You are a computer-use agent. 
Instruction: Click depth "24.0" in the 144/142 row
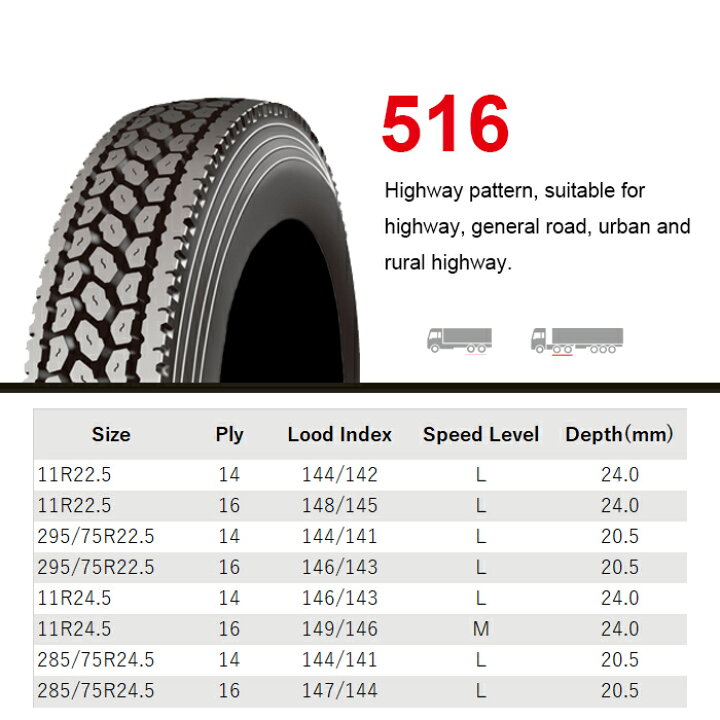(x=620, y=474)
